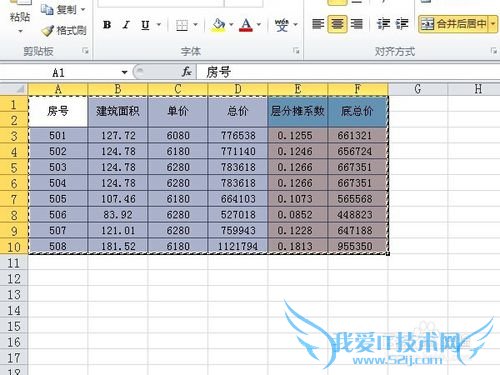The image size is (500, 375).
Task: Open copy dropdown arrow
Action: 83,10
